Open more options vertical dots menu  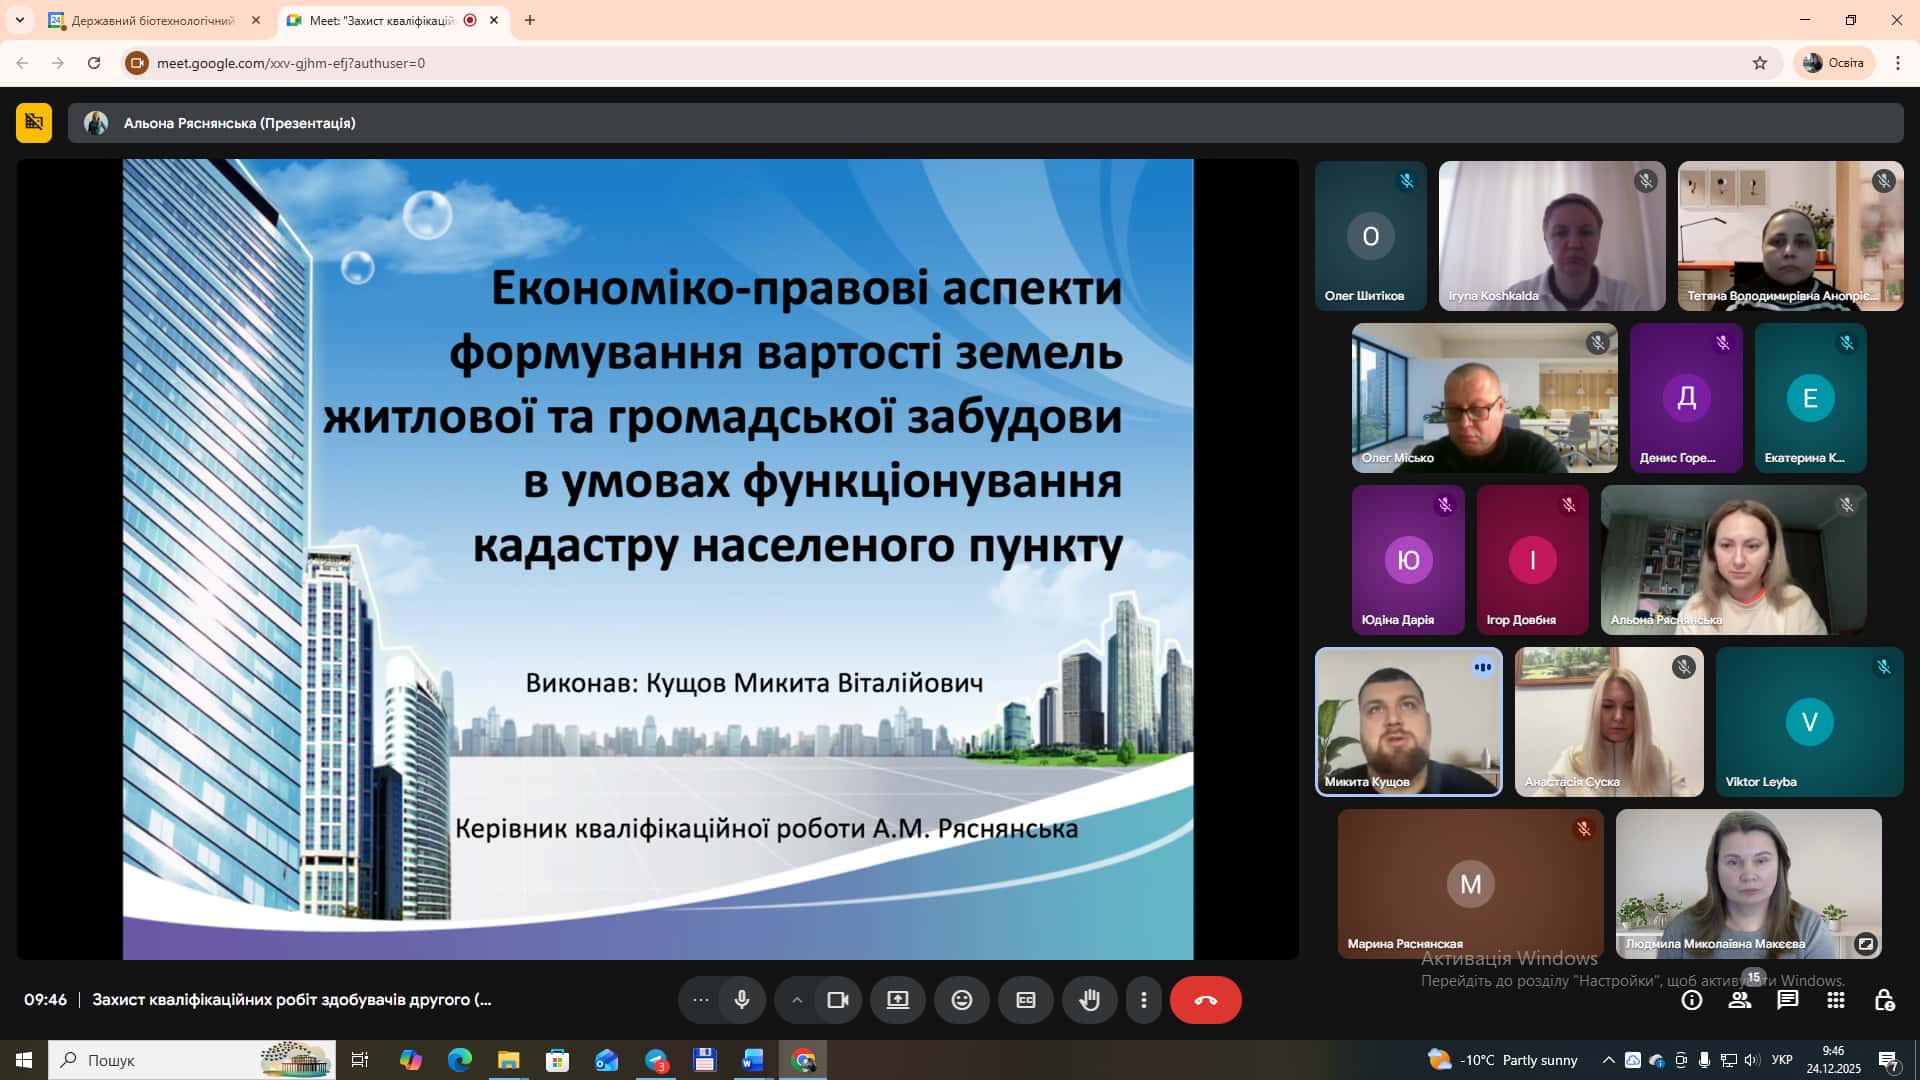(1143, 1000)
